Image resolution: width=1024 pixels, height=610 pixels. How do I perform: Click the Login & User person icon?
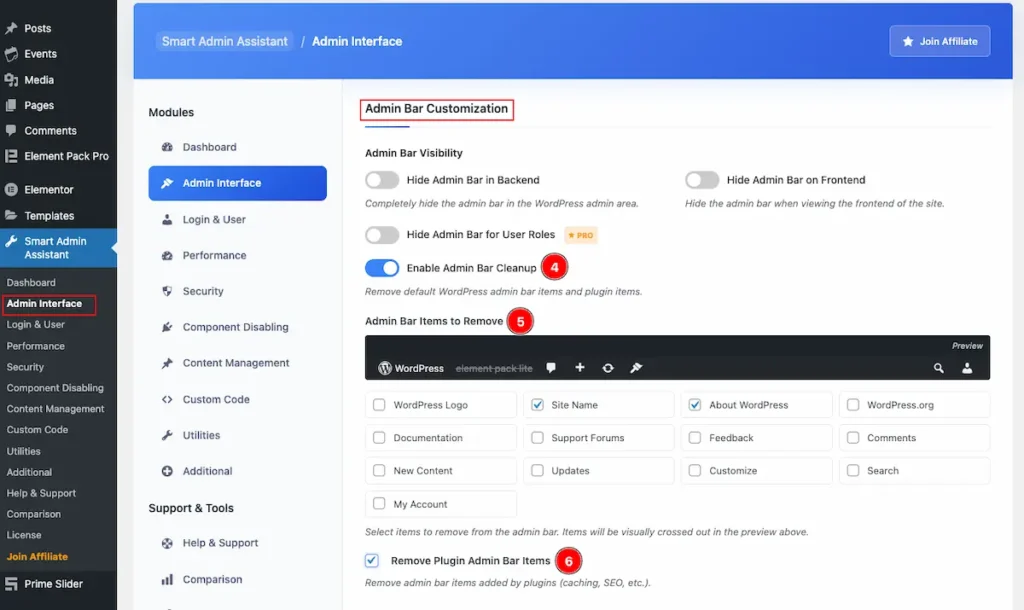(167, 219)
